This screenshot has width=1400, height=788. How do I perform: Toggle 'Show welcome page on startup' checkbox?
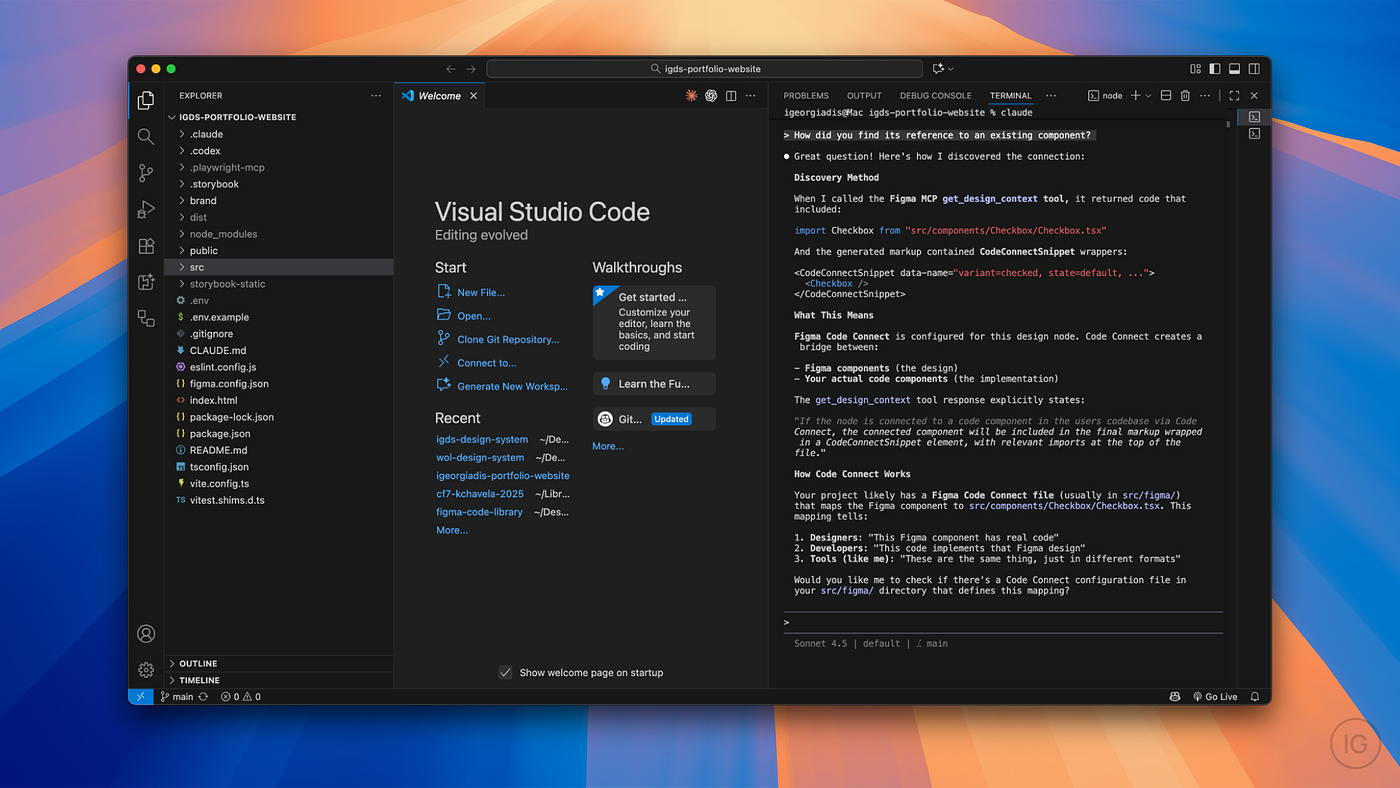pos(505,672)
